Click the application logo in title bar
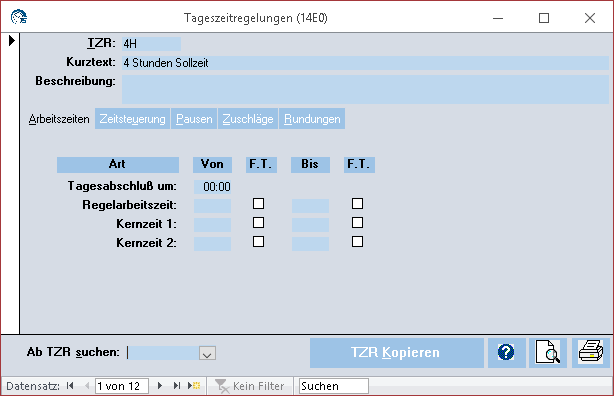 point(19,17)
